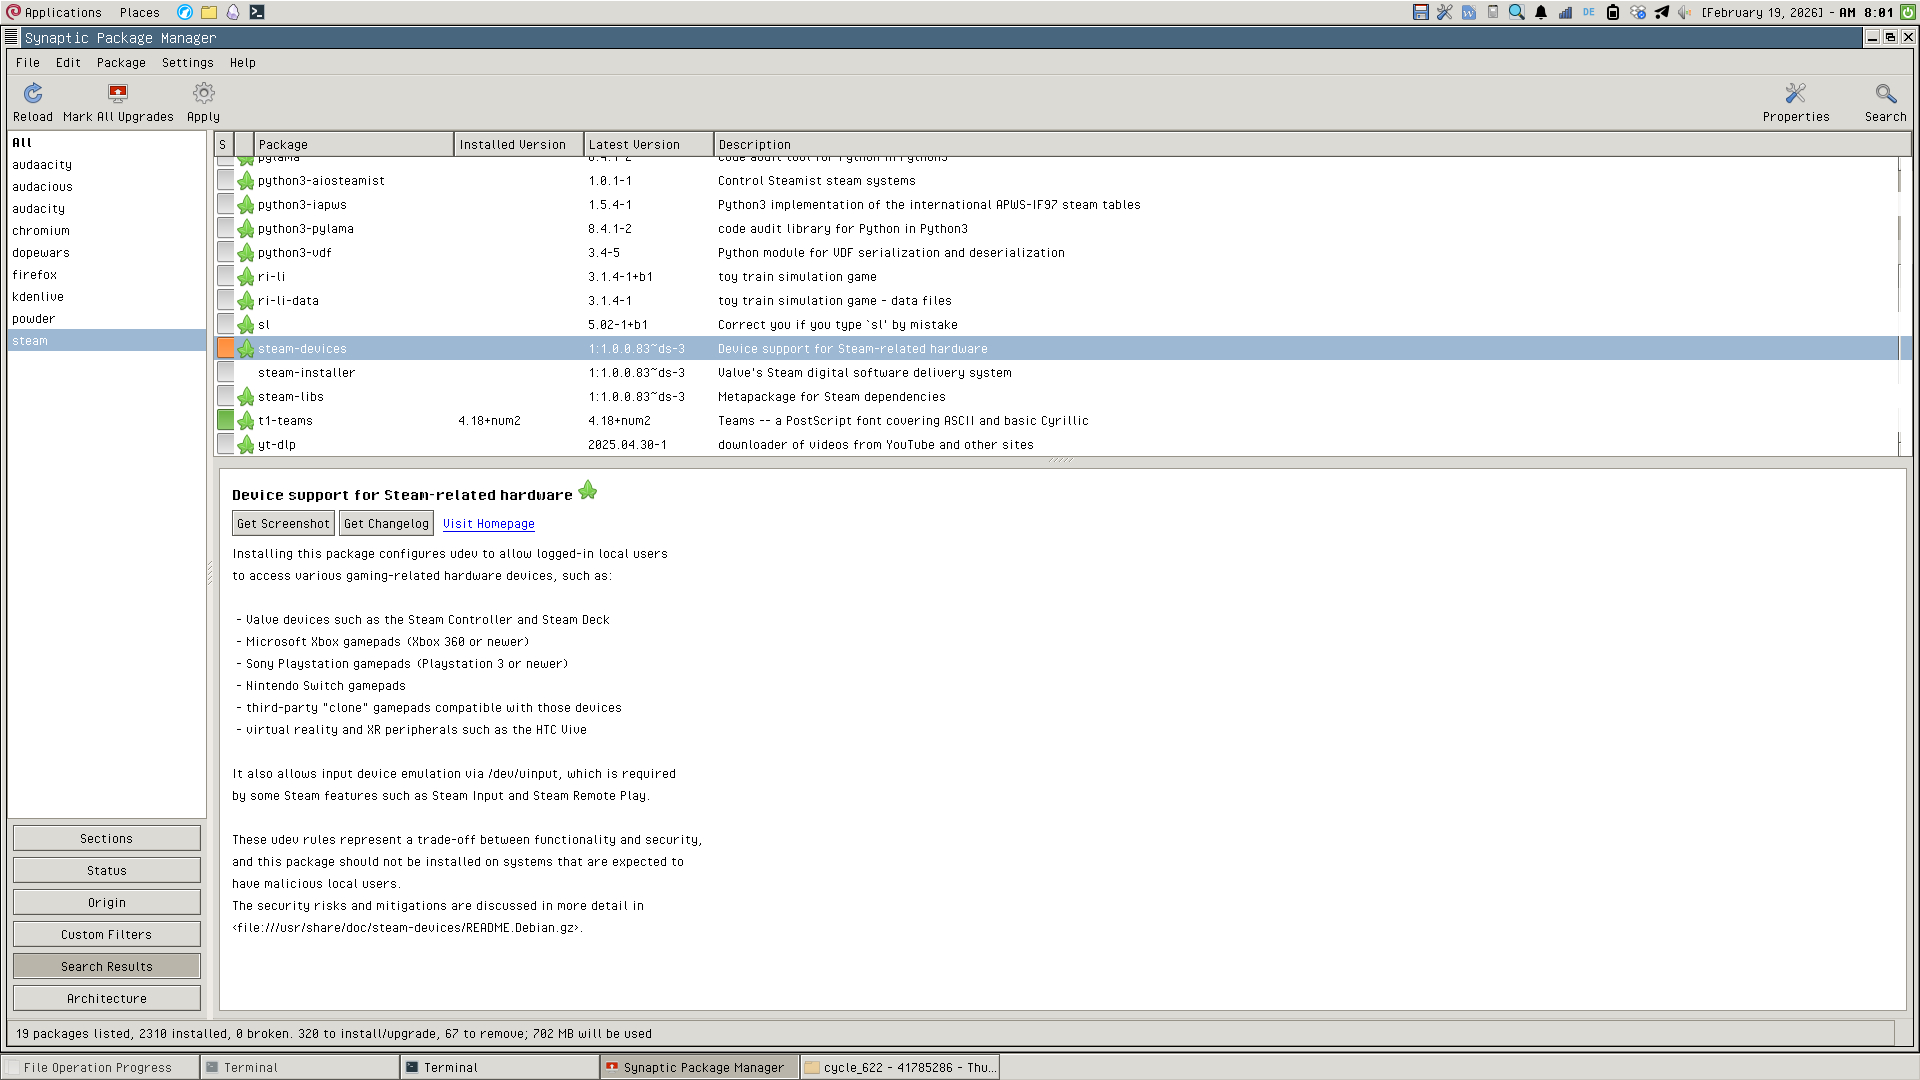The height and width of the screenshot is (1080, 1920).
Task: Toggle the t1-teams installed checkbox
Action: click(226, 421)
